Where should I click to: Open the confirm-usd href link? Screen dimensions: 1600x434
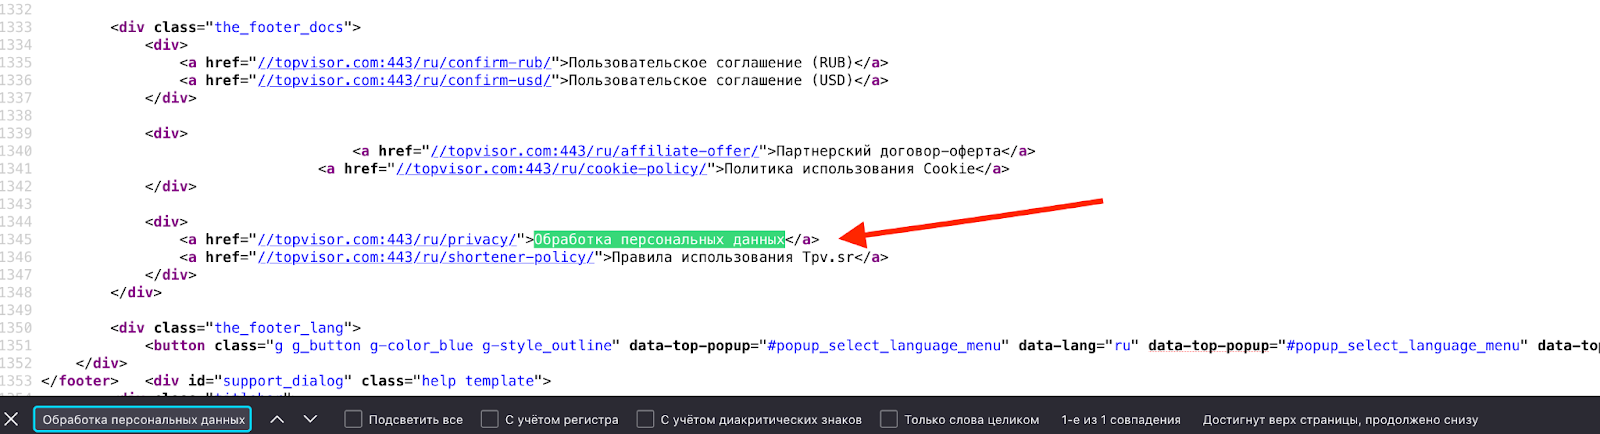(404, 81)
